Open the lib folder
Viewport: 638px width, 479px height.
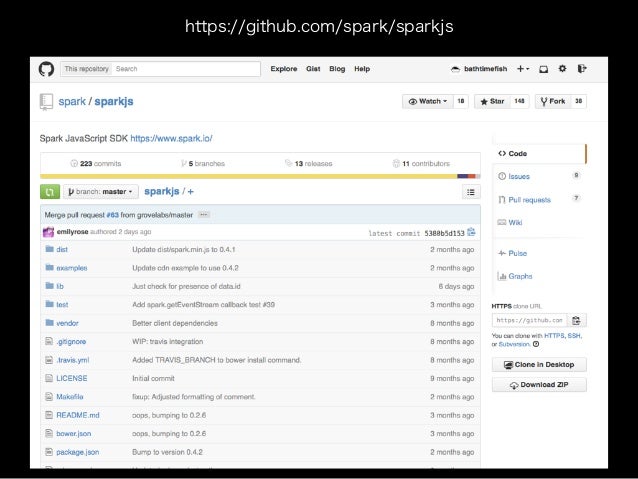(x=60, y=286)
